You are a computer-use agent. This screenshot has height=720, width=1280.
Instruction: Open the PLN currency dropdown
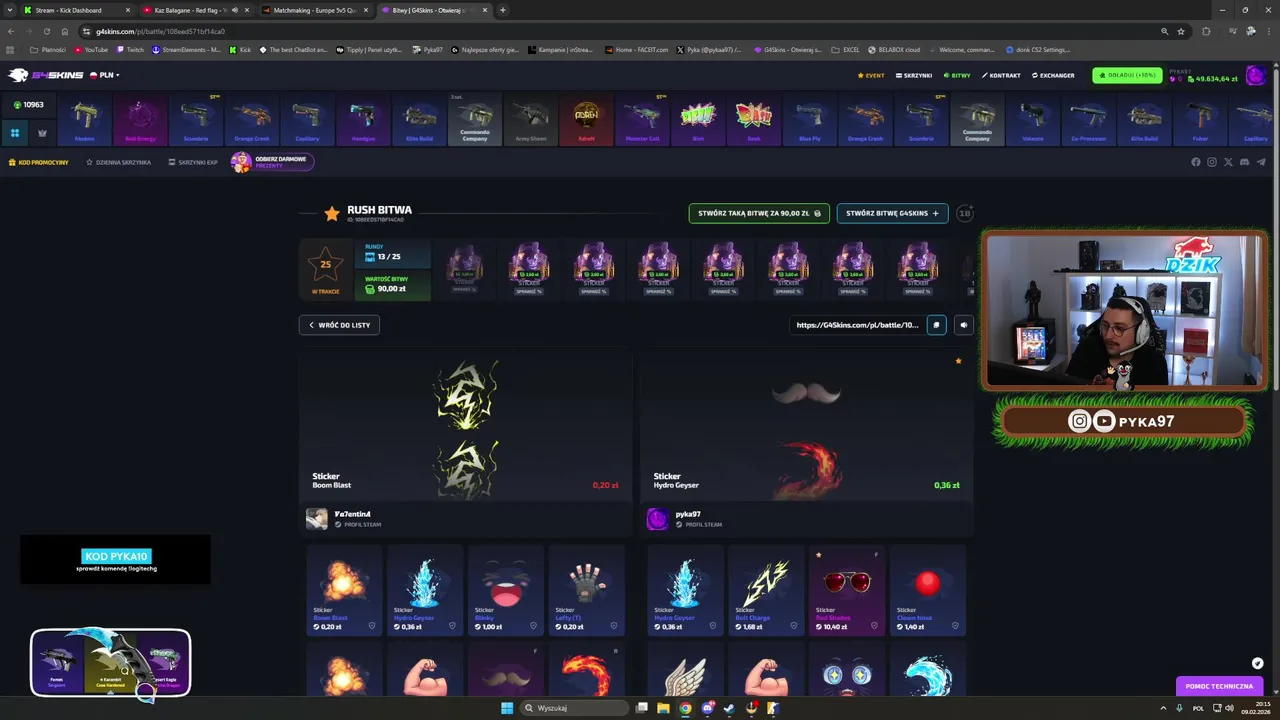[105, 75]
